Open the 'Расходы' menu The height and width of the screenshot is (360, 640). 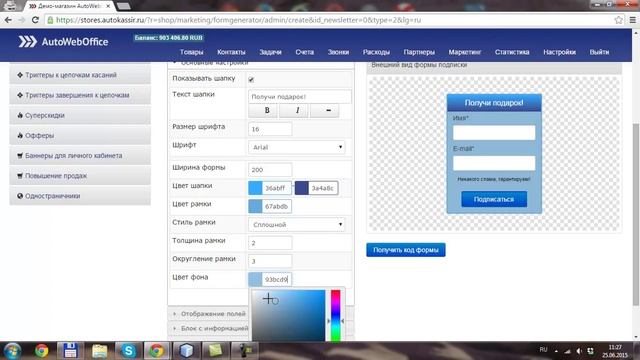(376, 52)
